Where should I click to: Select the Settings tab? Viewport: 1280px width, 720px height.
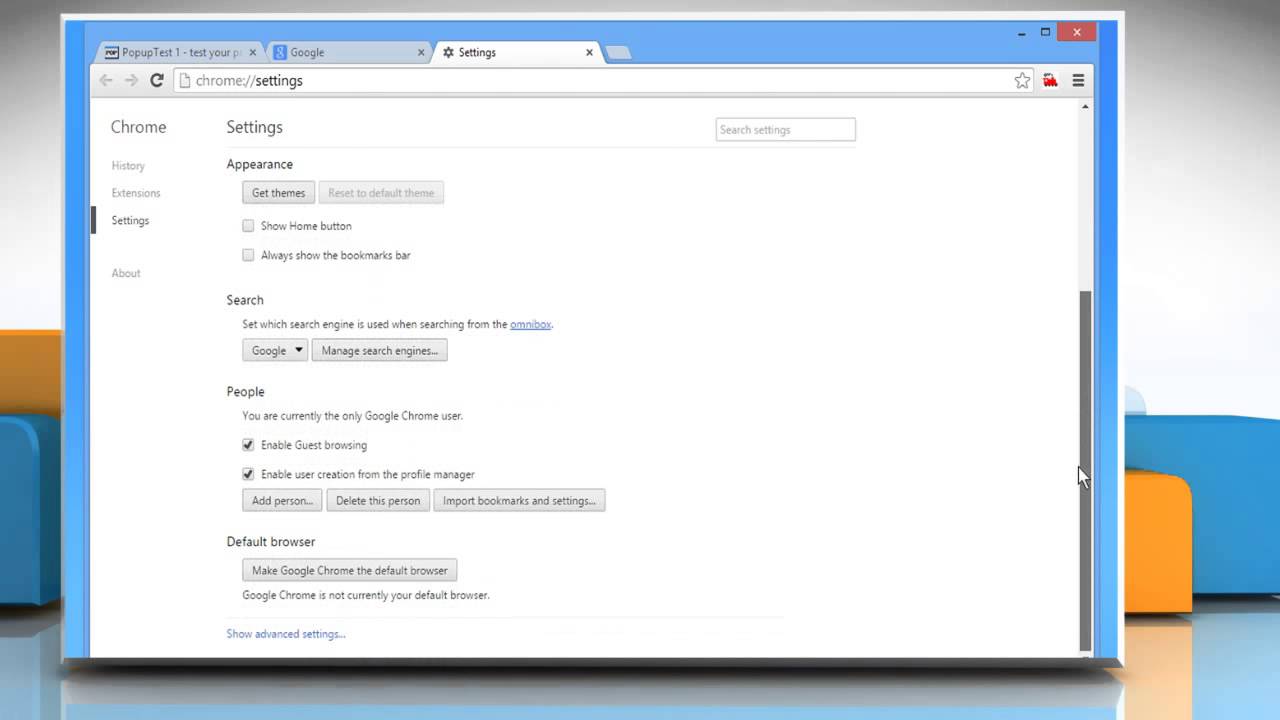(517, 52)
